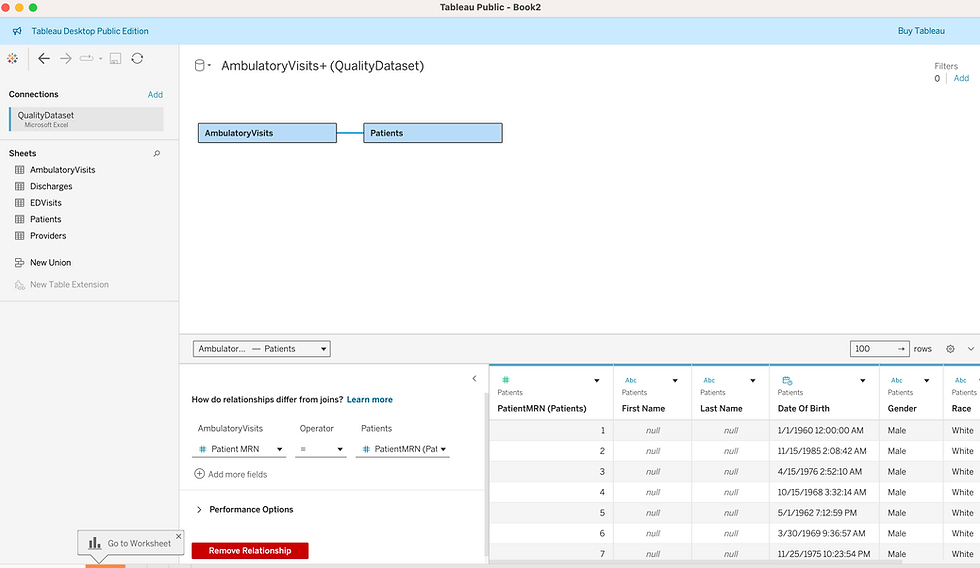Click the Add more fields plus icon
980x568 pixels.
[x=199, y=474]
